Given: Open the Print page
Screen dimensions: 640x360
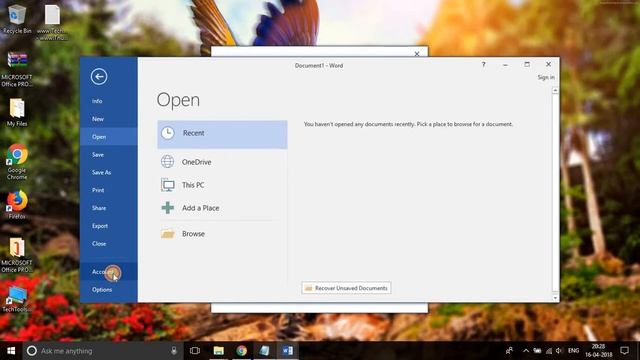Looking at the screenshot, I should 109,190.
